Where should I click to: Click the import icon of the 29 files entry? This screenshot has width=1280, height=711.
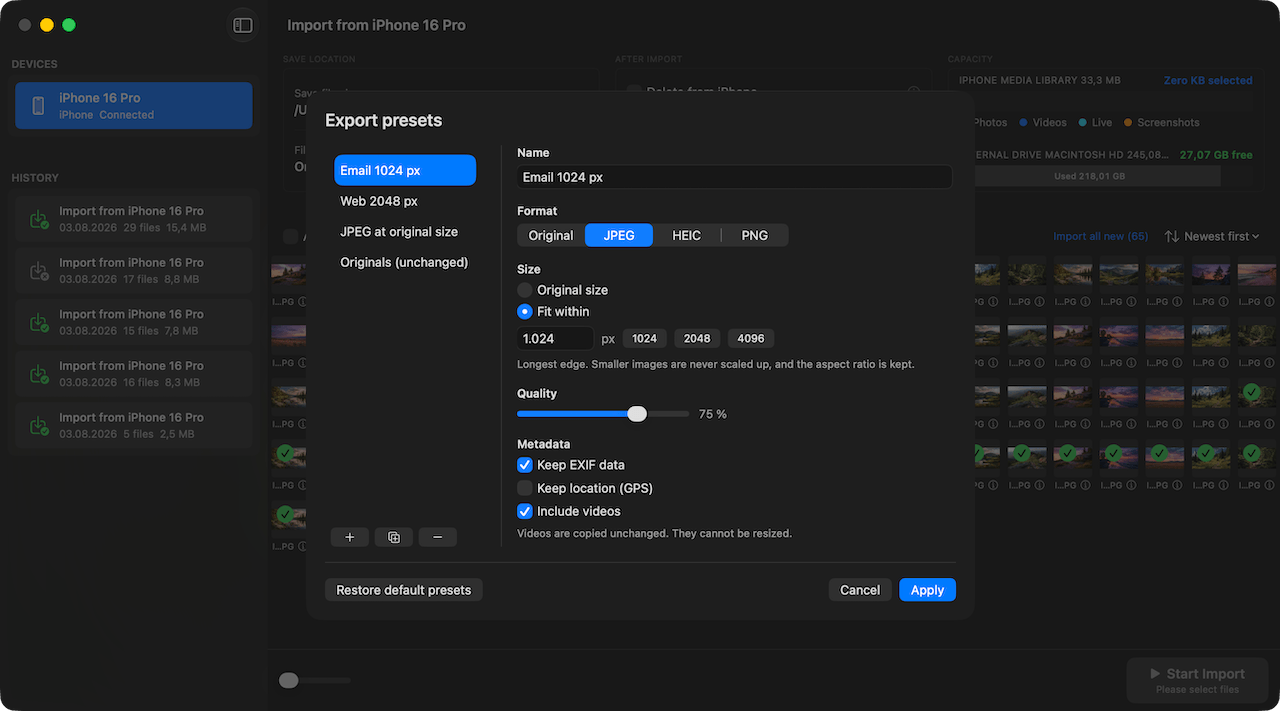tap(38, 219)
